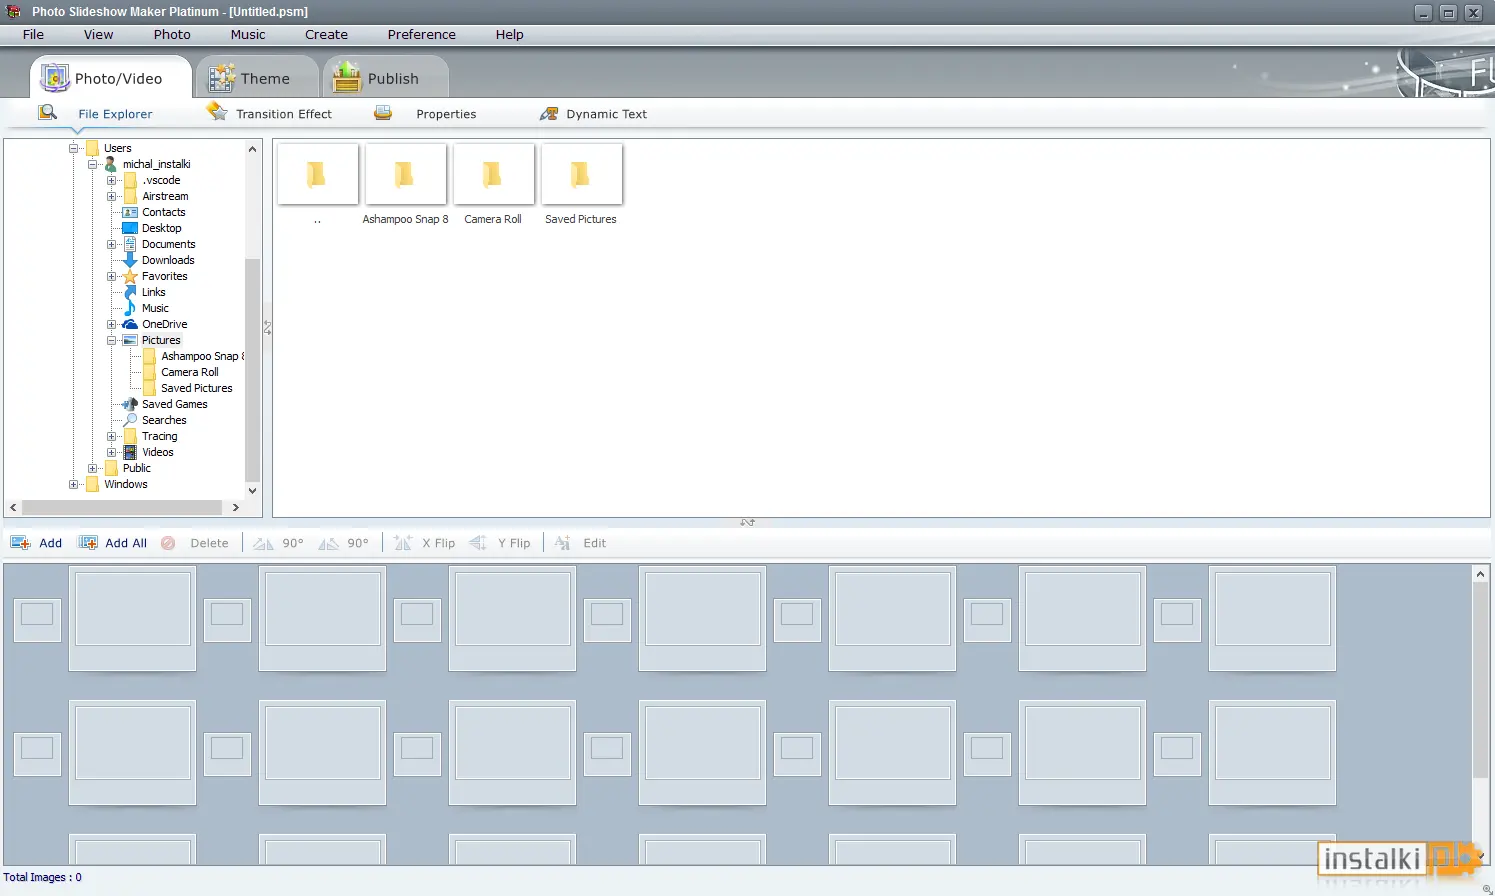The width and height of the screenshot is (1495, 896).
Task: Click the Transition Effect star icon
Action: (217, 112)
